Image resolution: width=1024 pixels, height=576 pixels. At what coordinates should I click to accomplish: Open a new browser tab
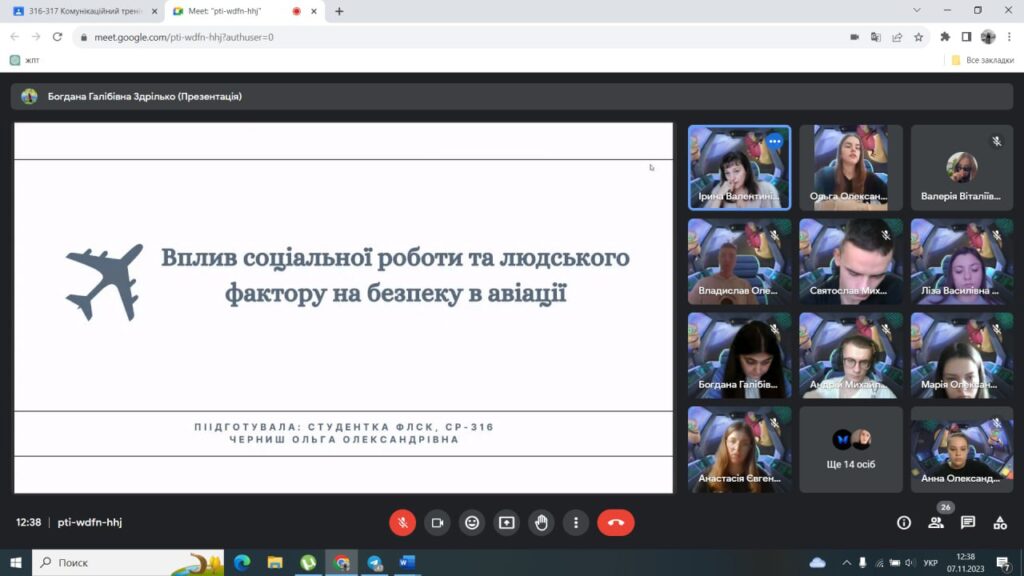(339, 11)
